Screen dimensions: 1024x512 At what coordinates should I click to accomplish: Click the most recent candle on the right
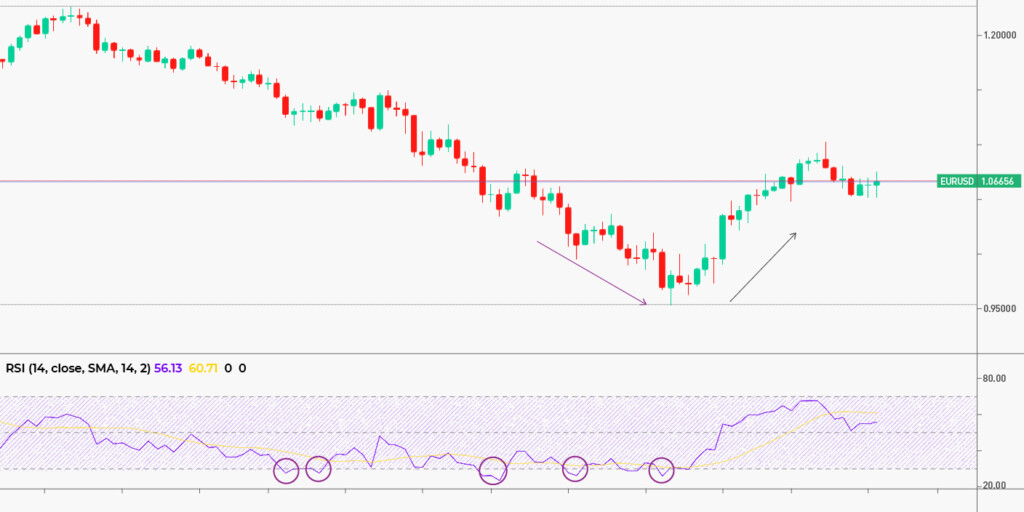pos(876,183)
